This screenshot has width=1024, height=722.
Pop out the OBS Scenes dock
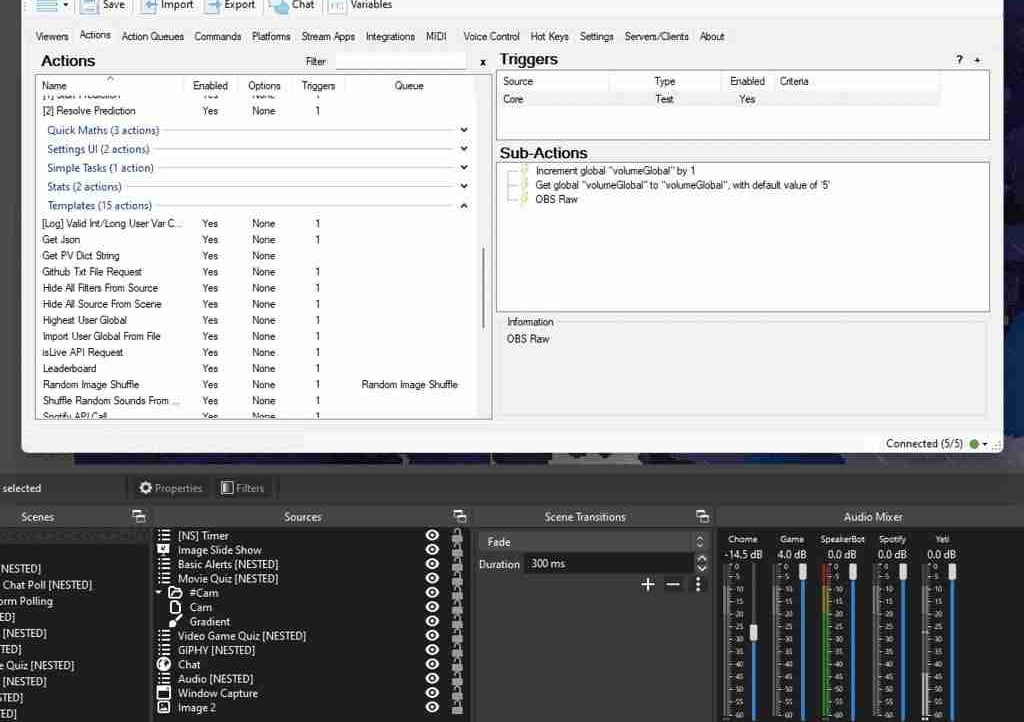tap(138, 516)
